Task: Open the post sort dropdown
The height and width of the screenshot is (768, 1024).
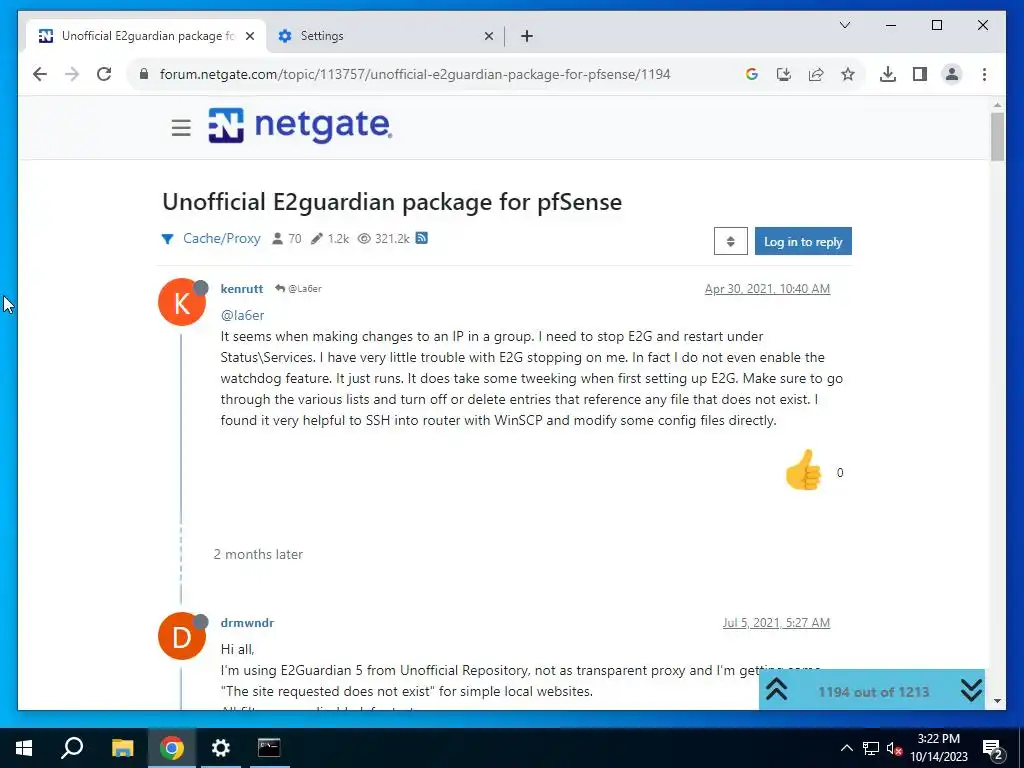Action: tap(731, 241)
